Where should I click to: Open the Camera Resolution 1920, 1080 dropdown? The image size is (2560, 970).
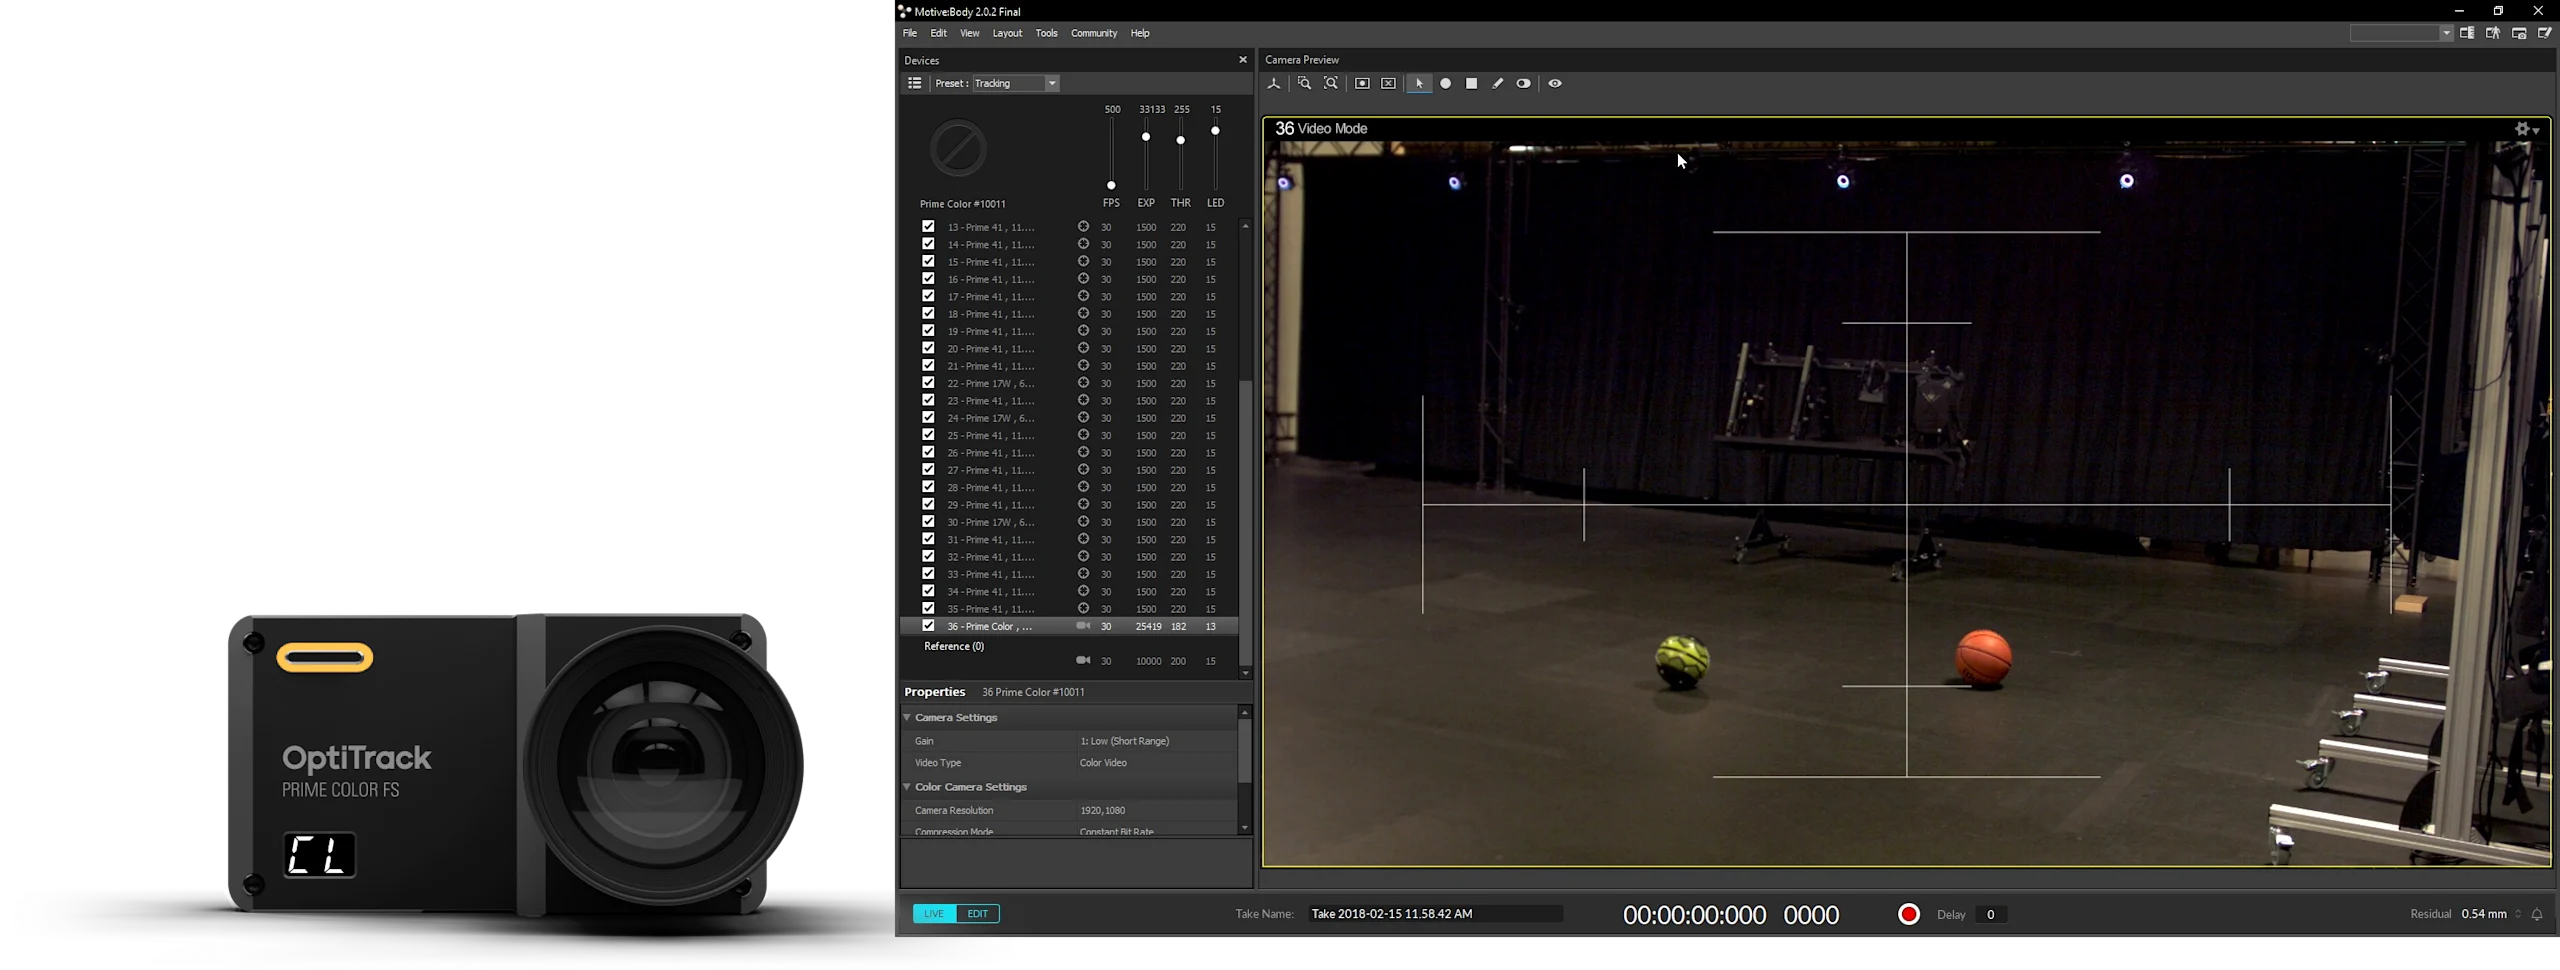click(x=1156, y=811)
